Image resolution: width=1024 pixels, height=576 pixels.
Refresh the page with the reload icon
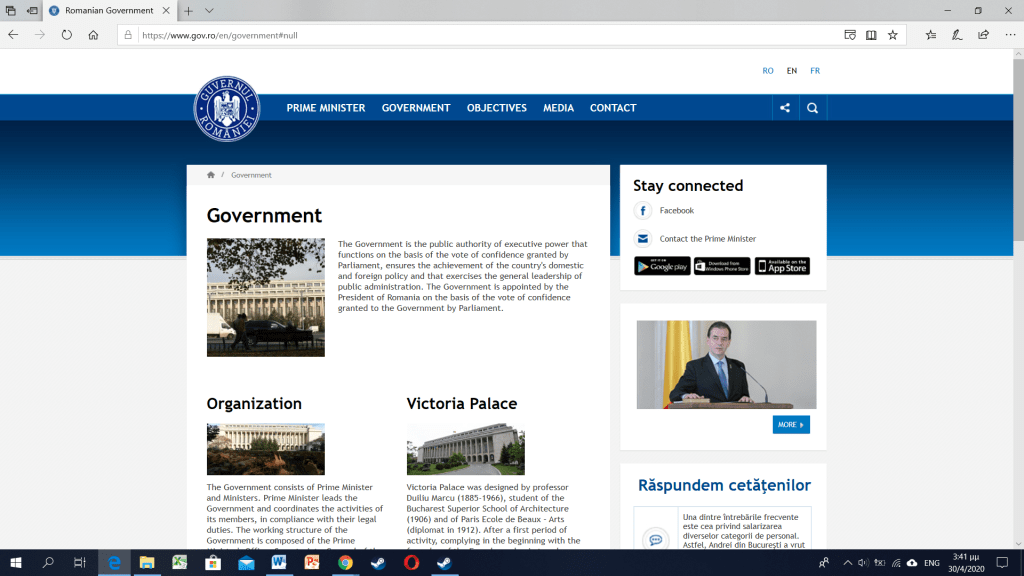tap(66, 34)
